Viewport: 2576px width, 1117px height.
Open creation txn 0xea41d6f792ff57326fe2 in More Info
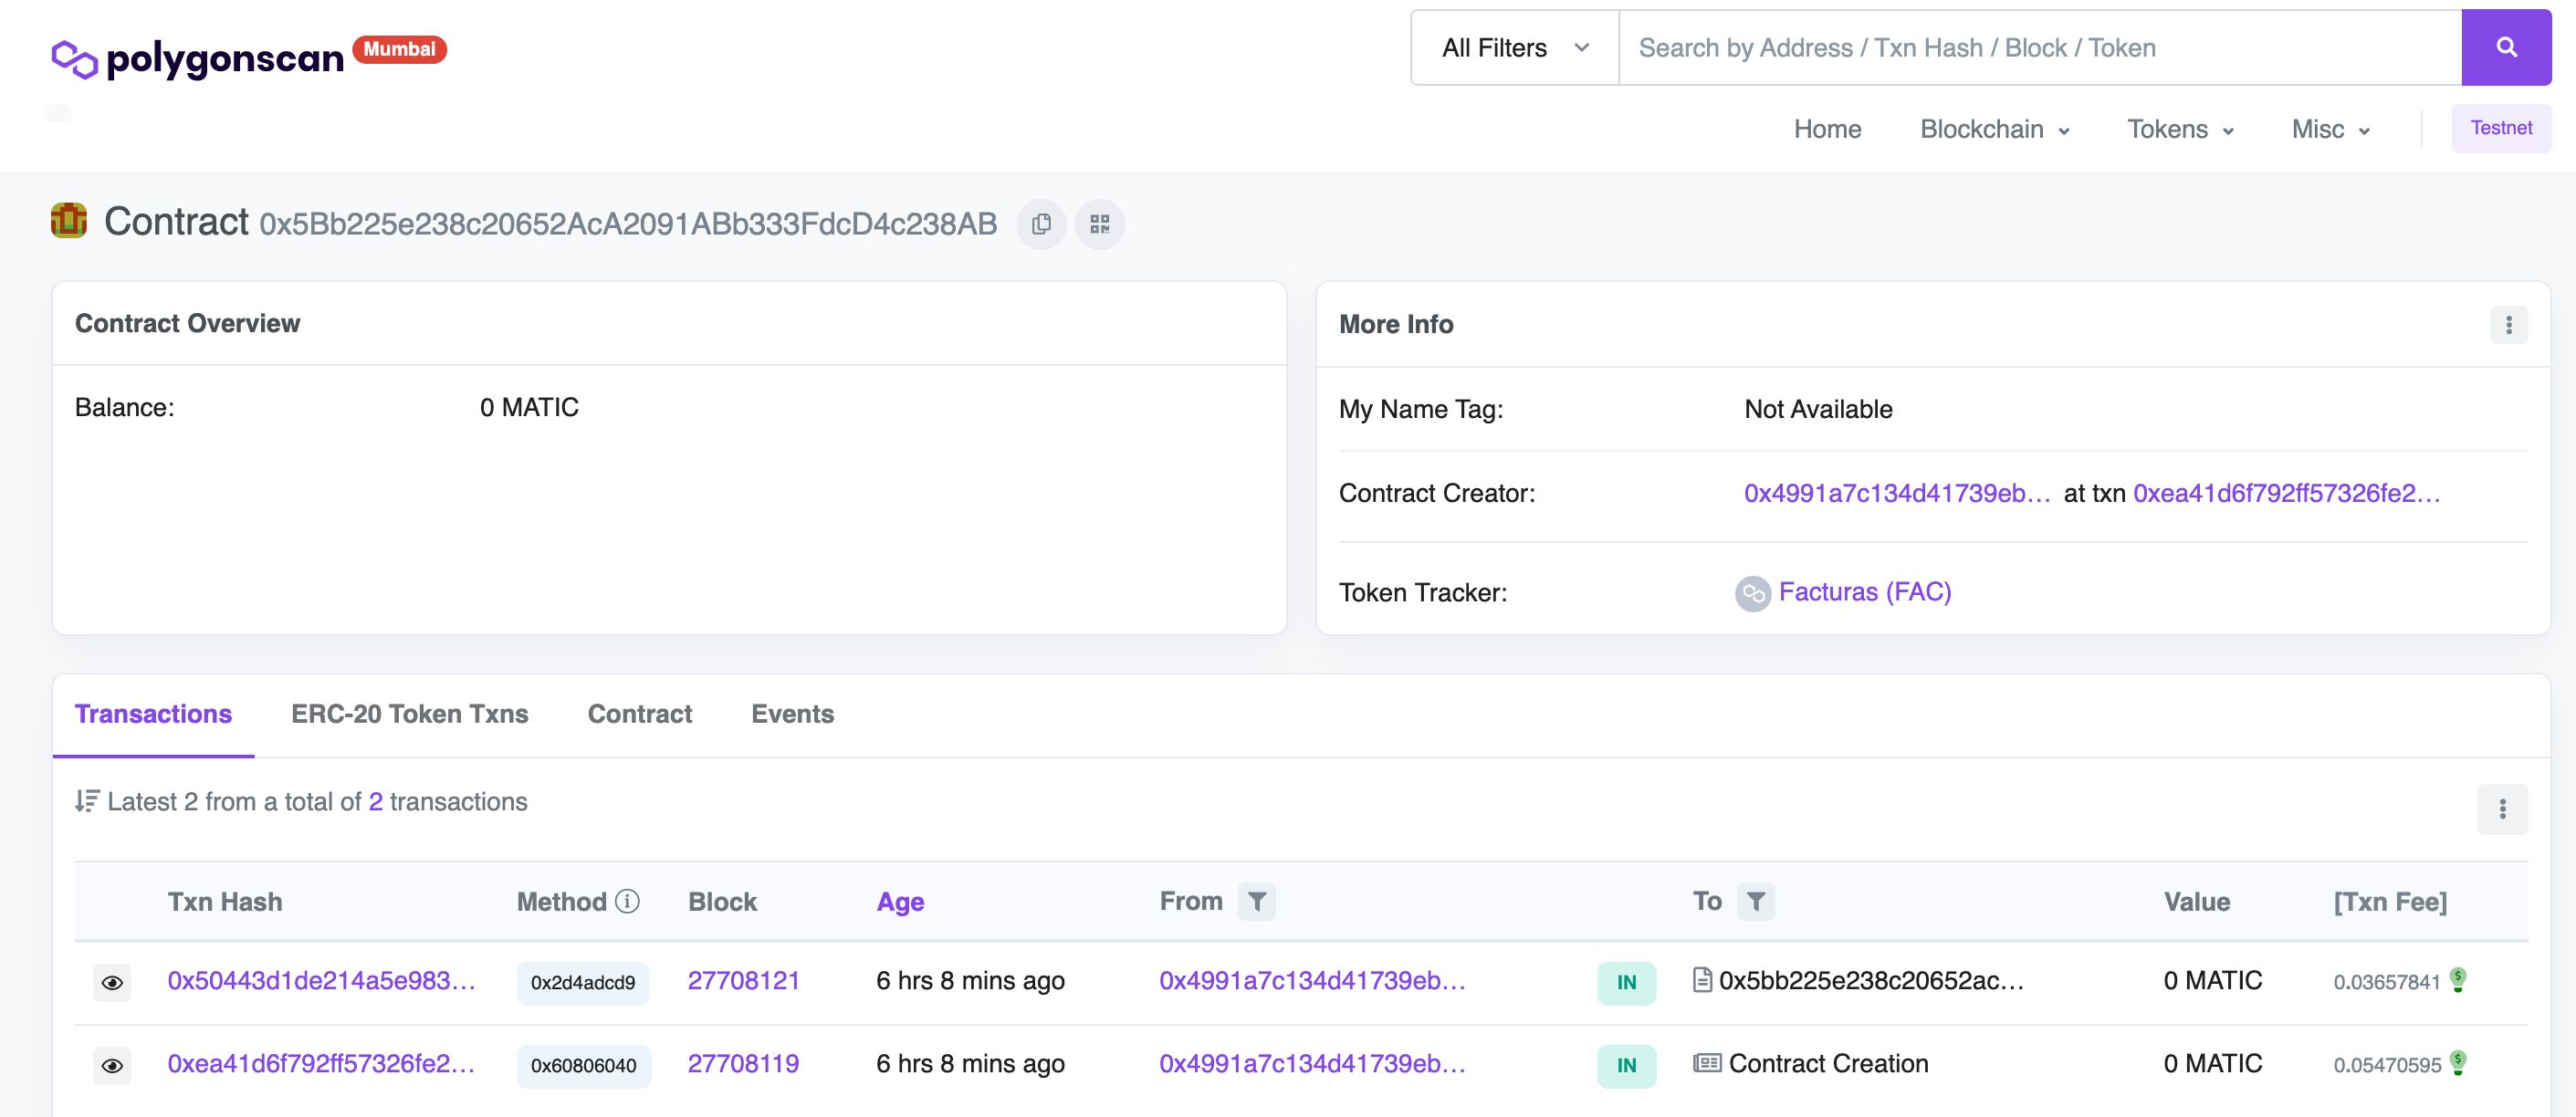pyautogui.click(x=2287, y=493)
